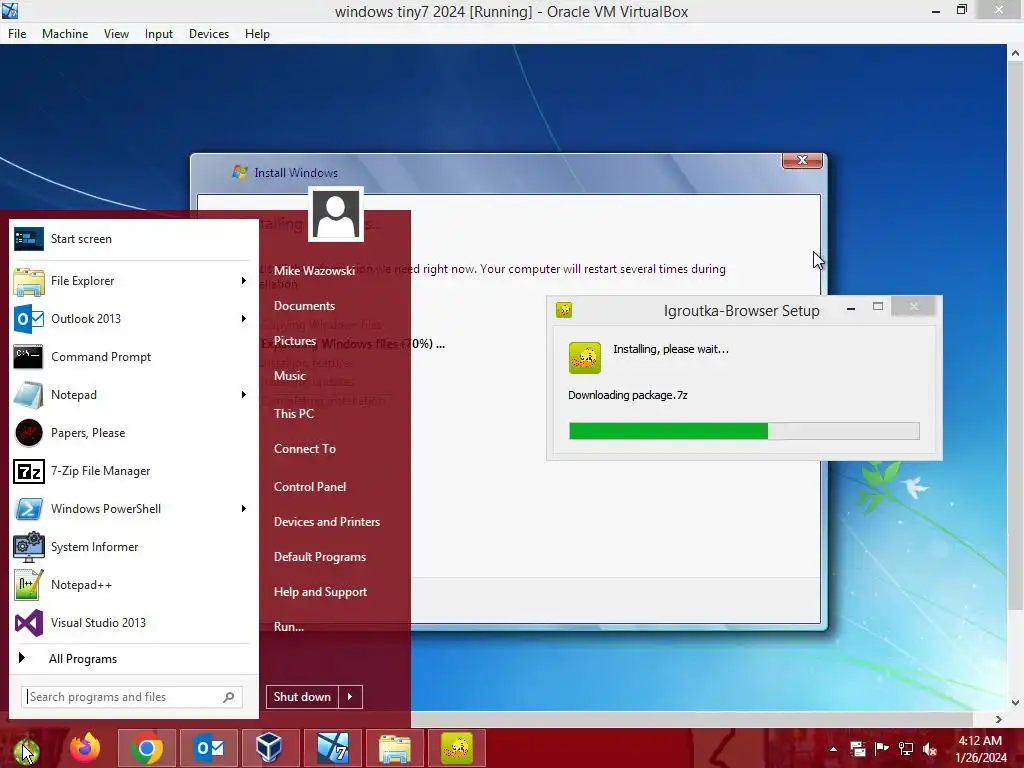Open Help and Support
This screenshot has width=1024, height=768.
coord(320,592)
